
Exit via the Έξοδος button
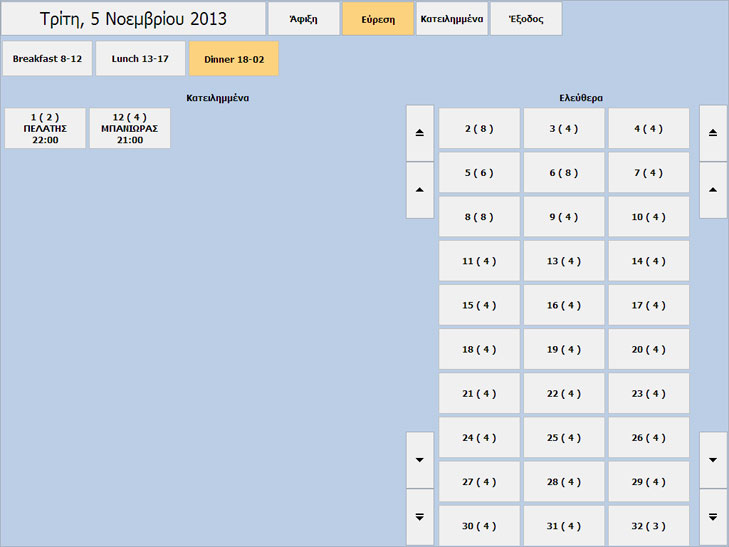click(x=526, y=19)
